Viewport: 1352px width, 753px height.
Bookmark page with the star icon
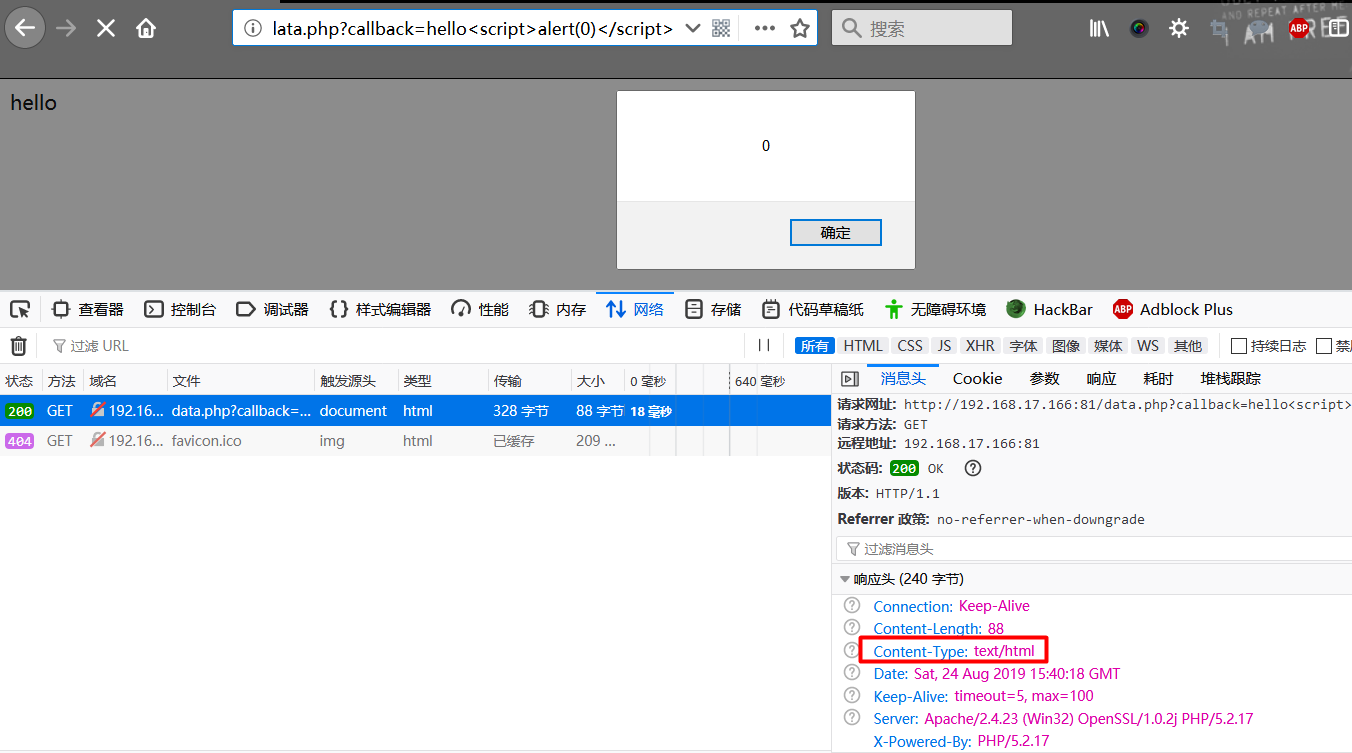coord(800,28)
